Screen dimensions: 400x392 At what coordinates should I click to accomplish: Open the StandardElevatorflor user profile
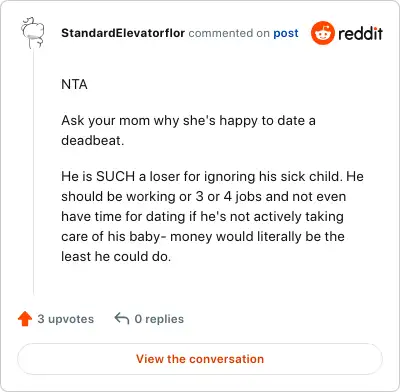coord(123,33)
